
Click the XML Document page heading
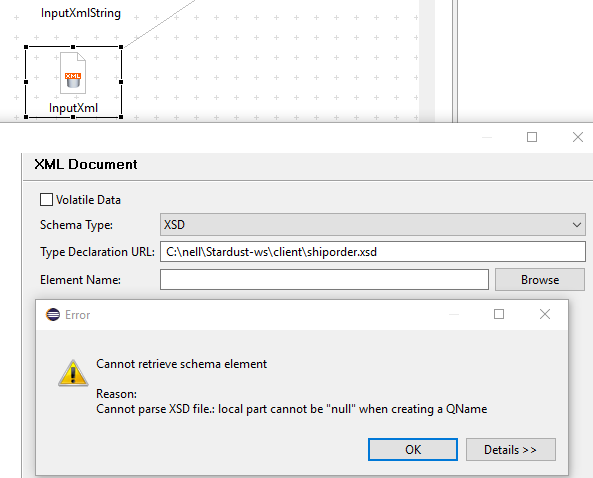click(86, 164)
